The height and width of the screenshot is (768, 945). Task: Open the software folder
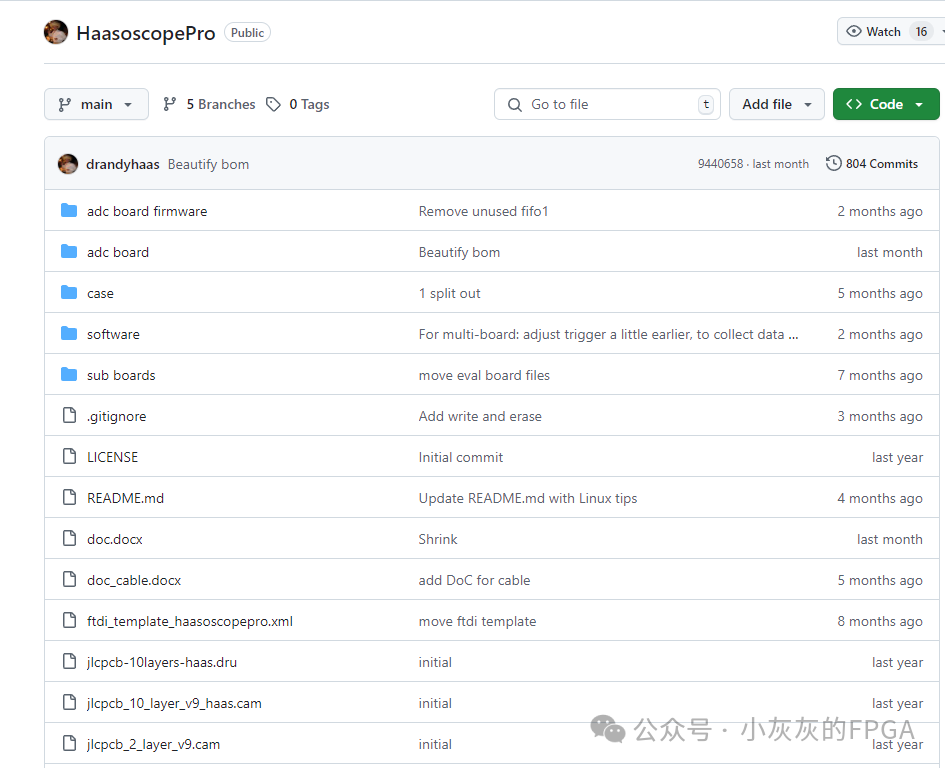(113, 334)
